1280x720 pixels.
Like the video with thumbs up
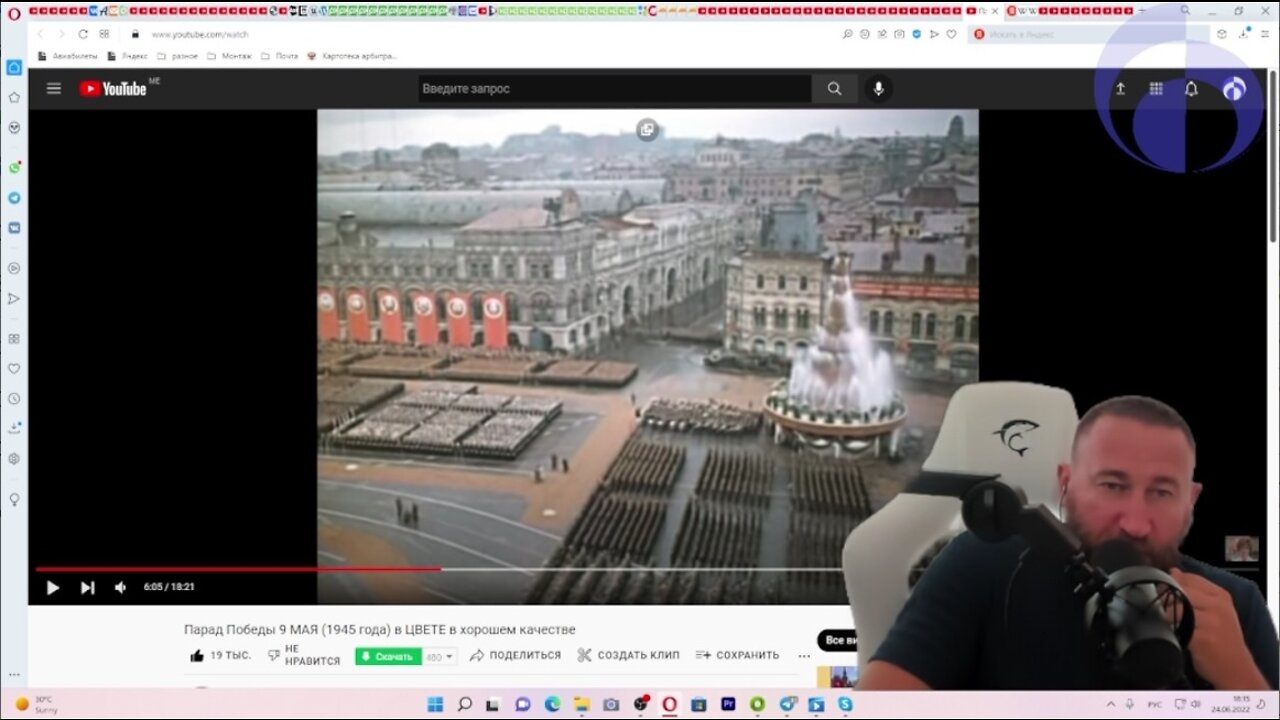click(220, 655)
